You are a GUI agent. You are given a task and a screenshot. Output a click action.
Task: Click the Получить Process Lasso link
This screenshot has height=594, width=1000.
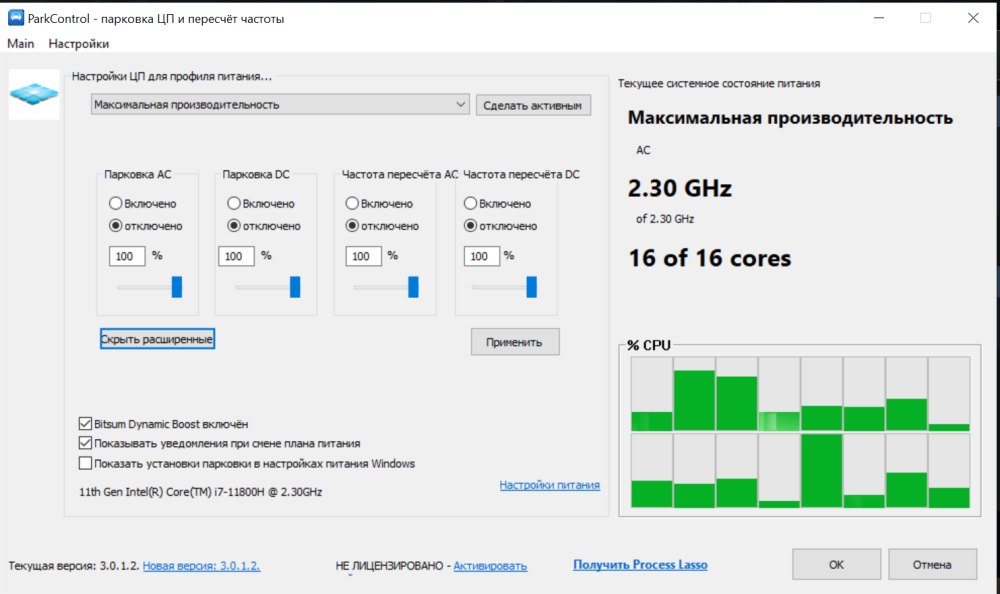click(640, 565)
